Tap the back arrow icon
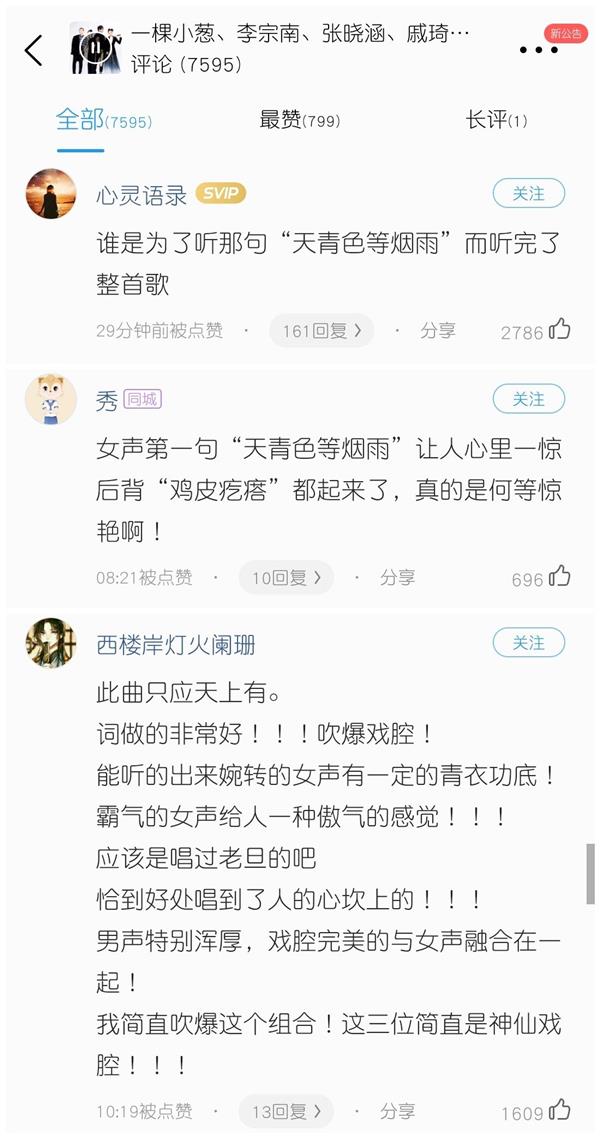 tap(33, 50)
